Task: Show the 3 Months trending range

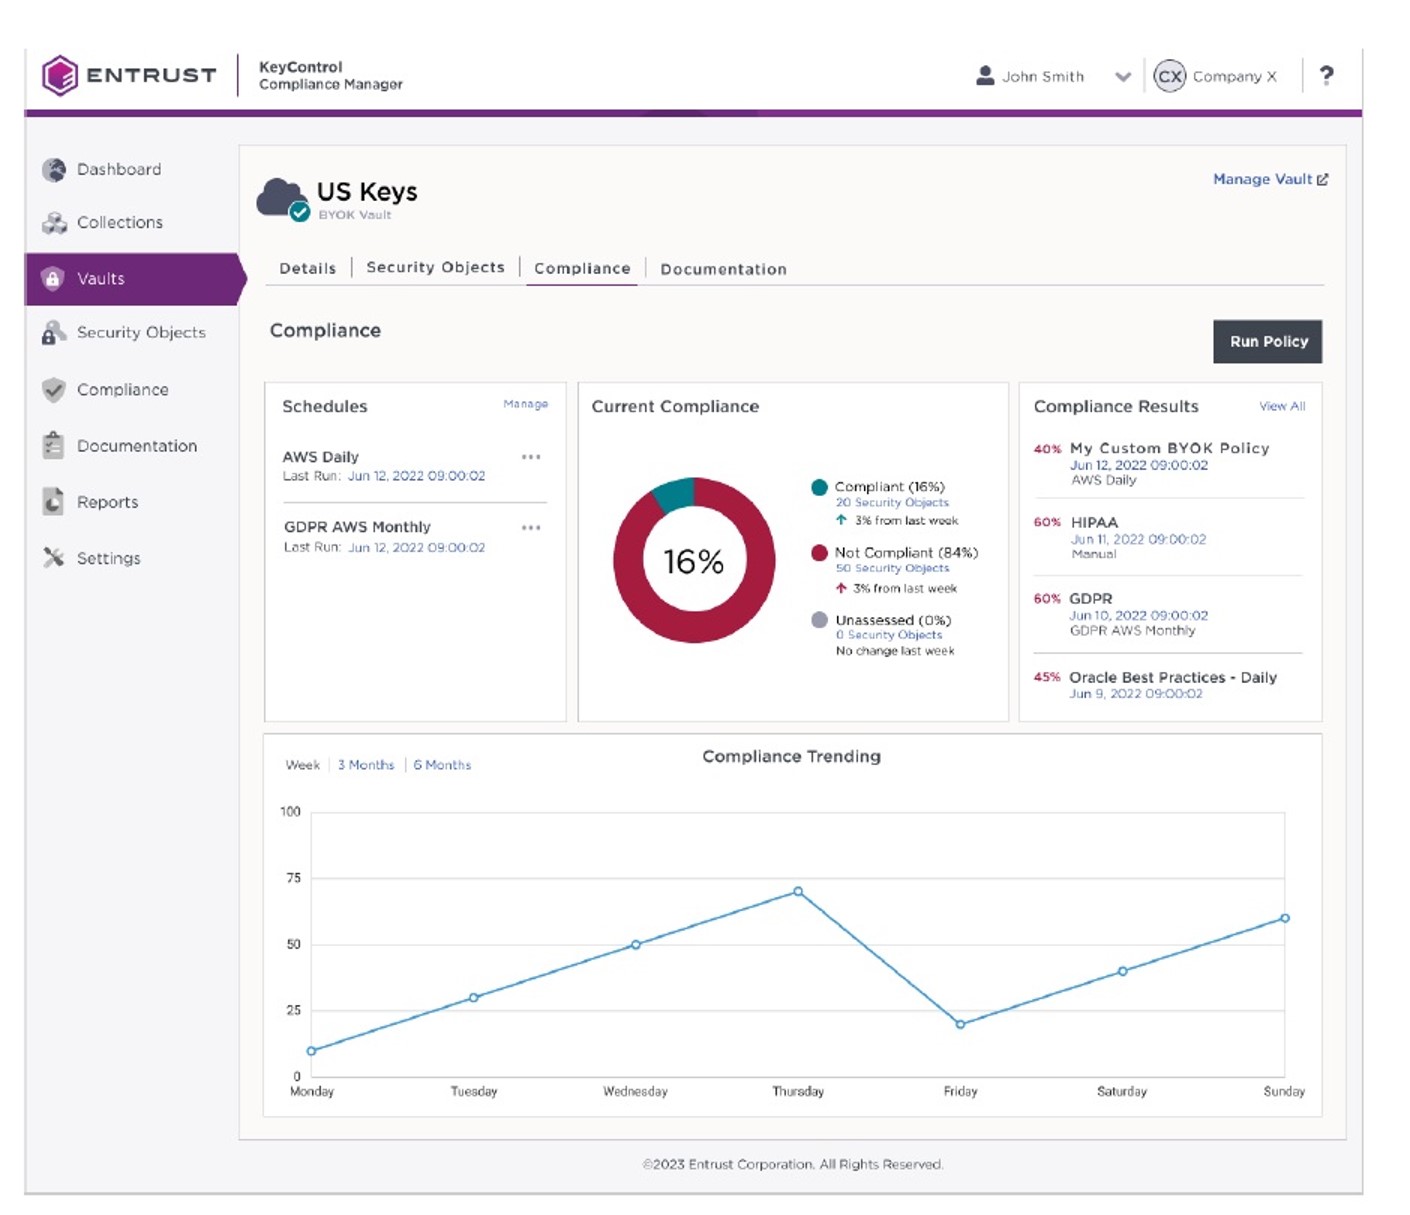Action: (366, 765)
